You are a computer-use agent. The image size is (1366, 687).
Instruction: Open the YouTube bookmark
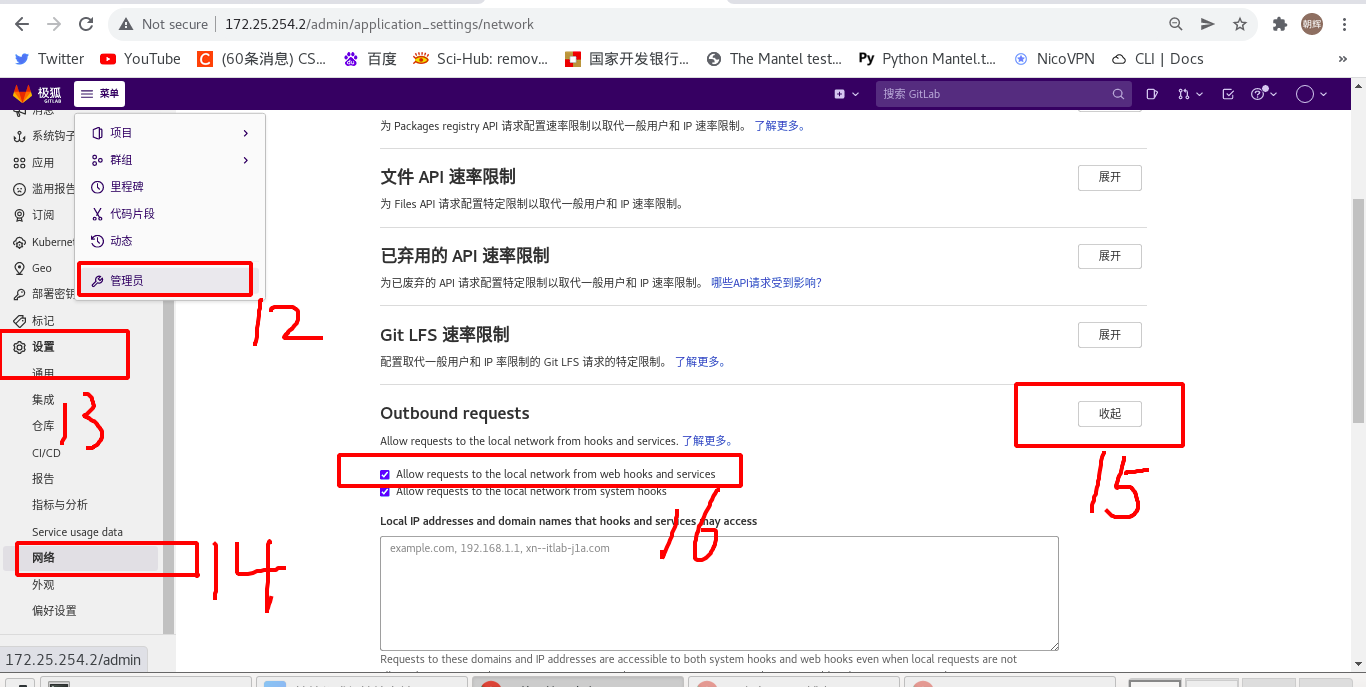(140, 59)
